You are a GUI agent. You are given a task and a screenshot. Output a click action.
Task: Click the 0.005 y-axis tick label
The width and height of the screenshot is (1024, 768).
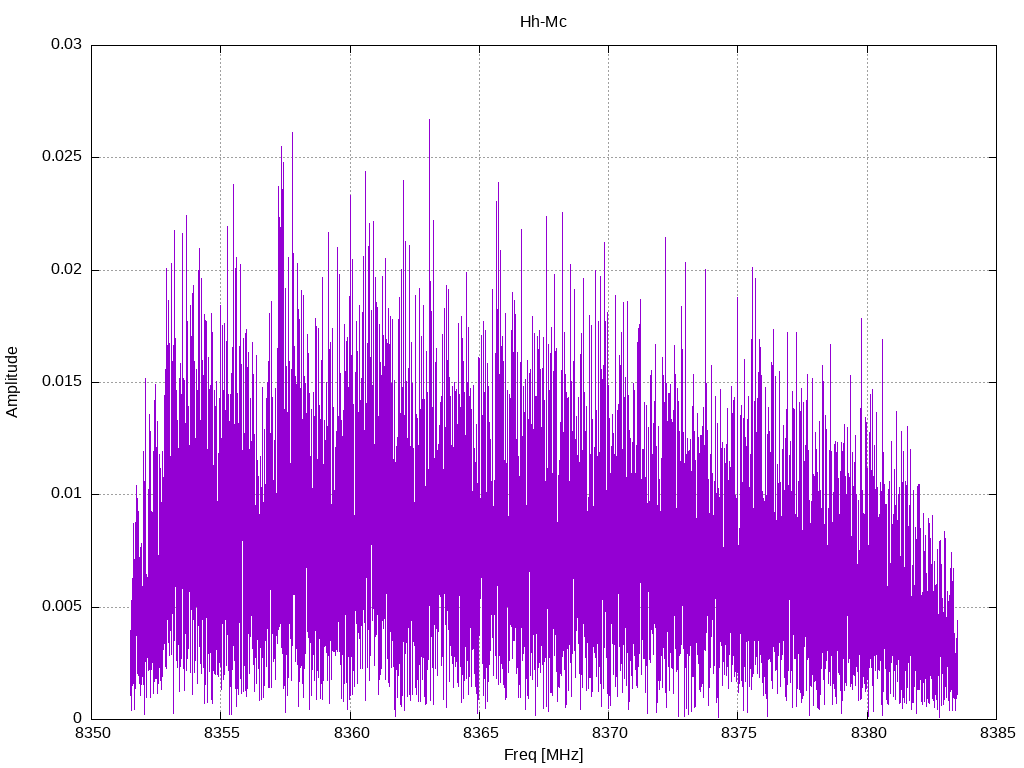point(62,606)
